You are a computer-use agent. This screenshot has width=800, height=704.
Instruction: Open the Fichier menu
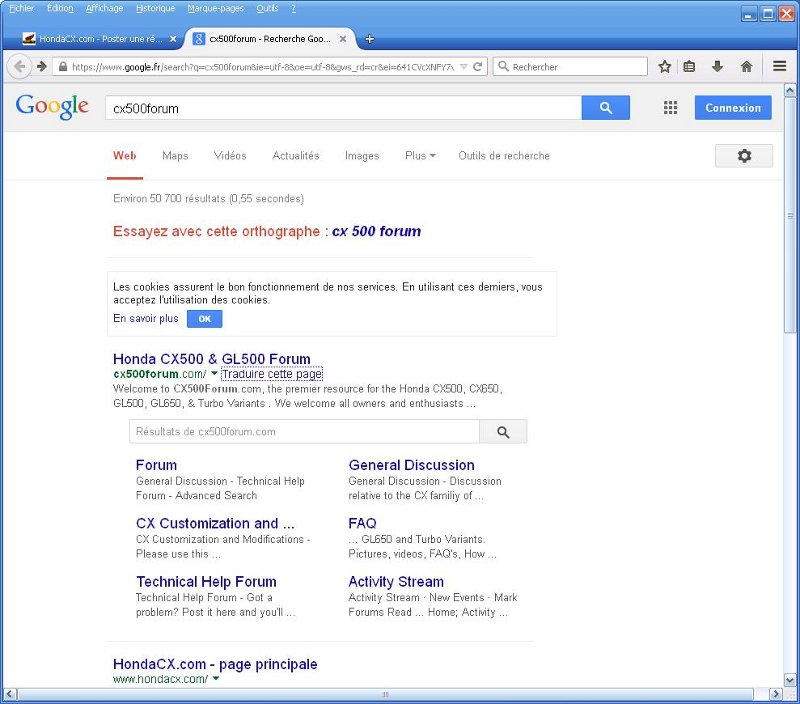[x=21, y=8]
